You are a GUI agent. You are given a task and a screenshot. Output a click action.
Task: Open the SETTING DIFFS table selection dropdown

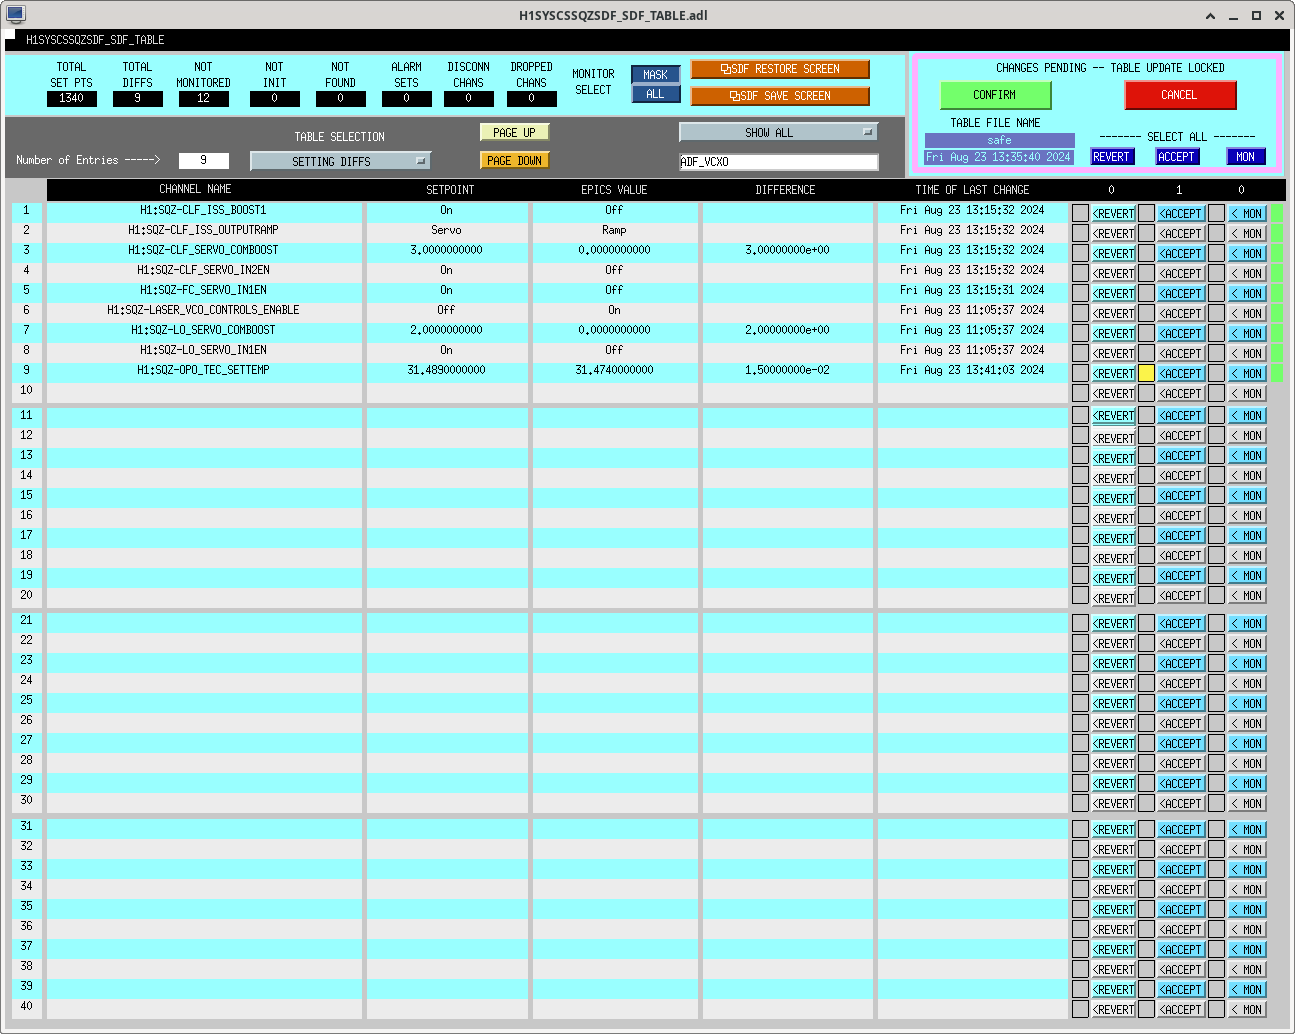click(340, 161)
